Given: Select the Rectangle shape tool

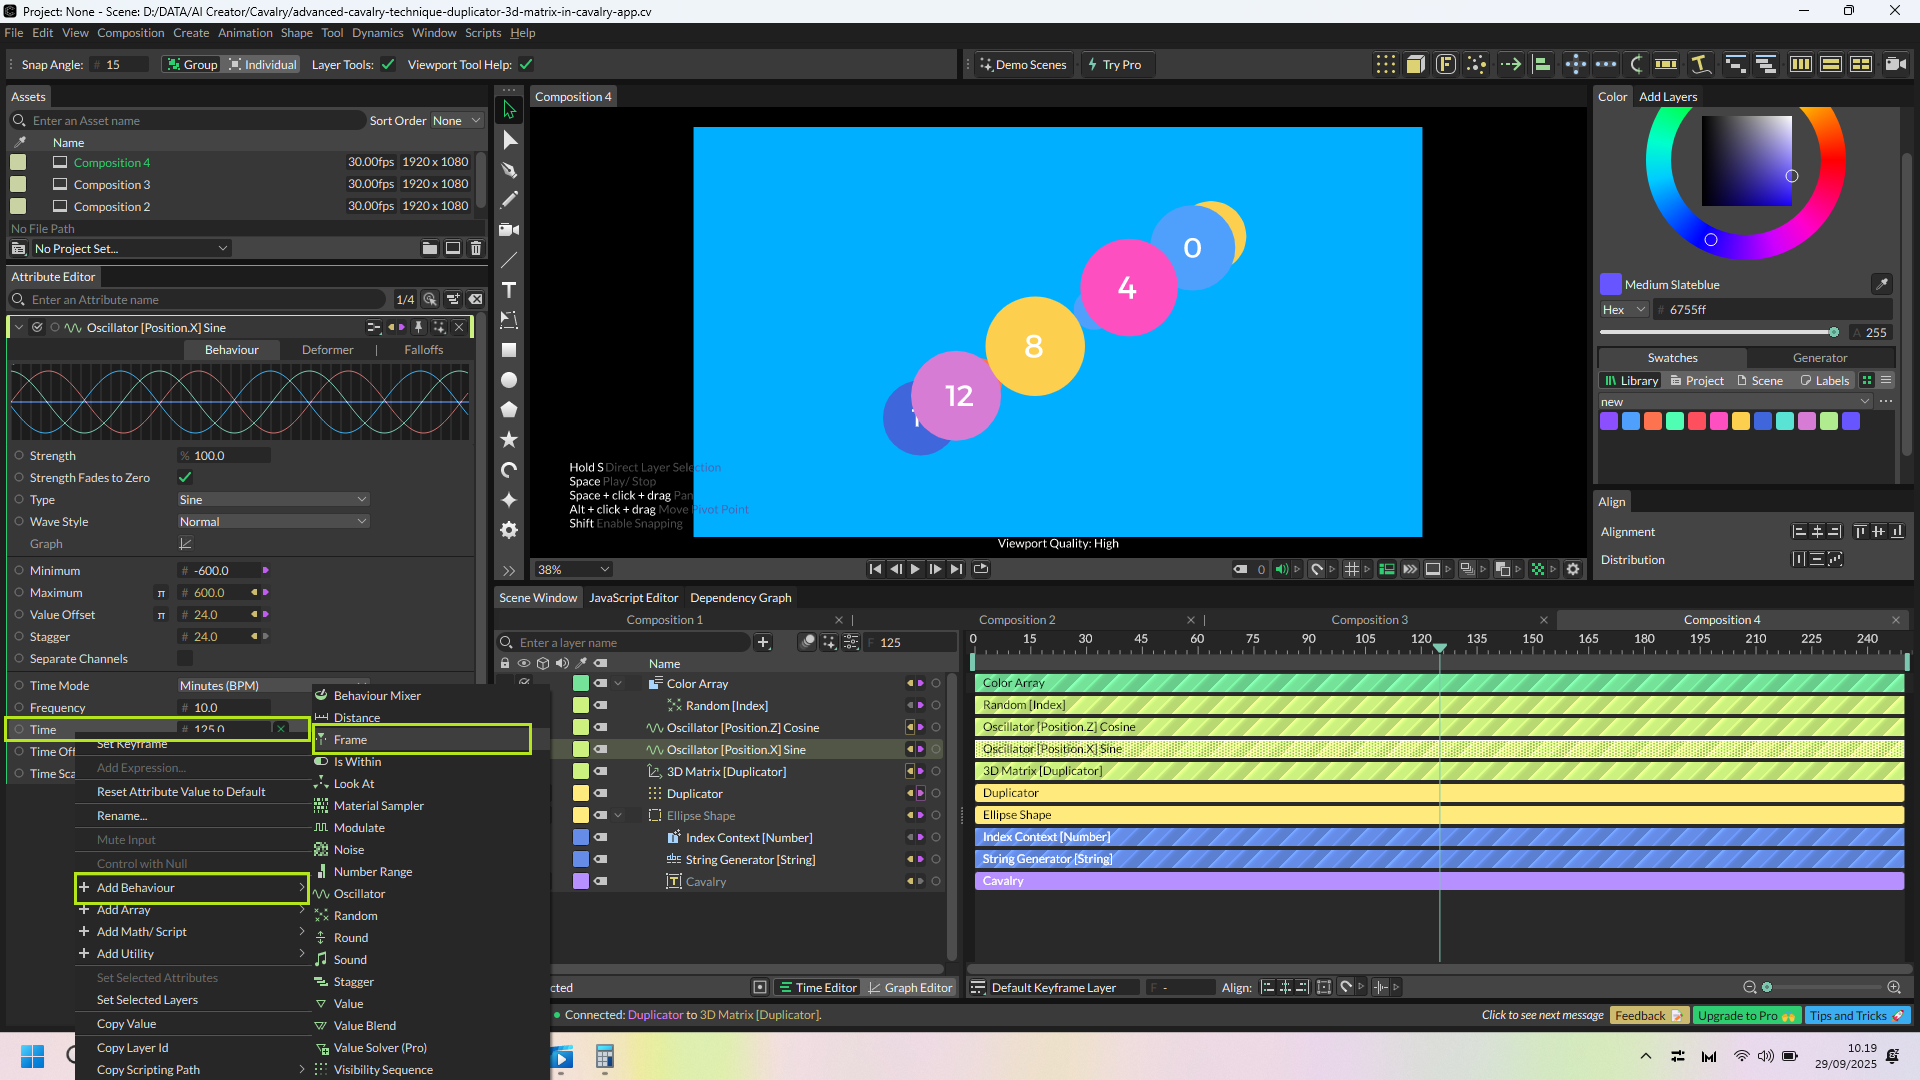Looking at the screenshot, I should click(509, 350).
